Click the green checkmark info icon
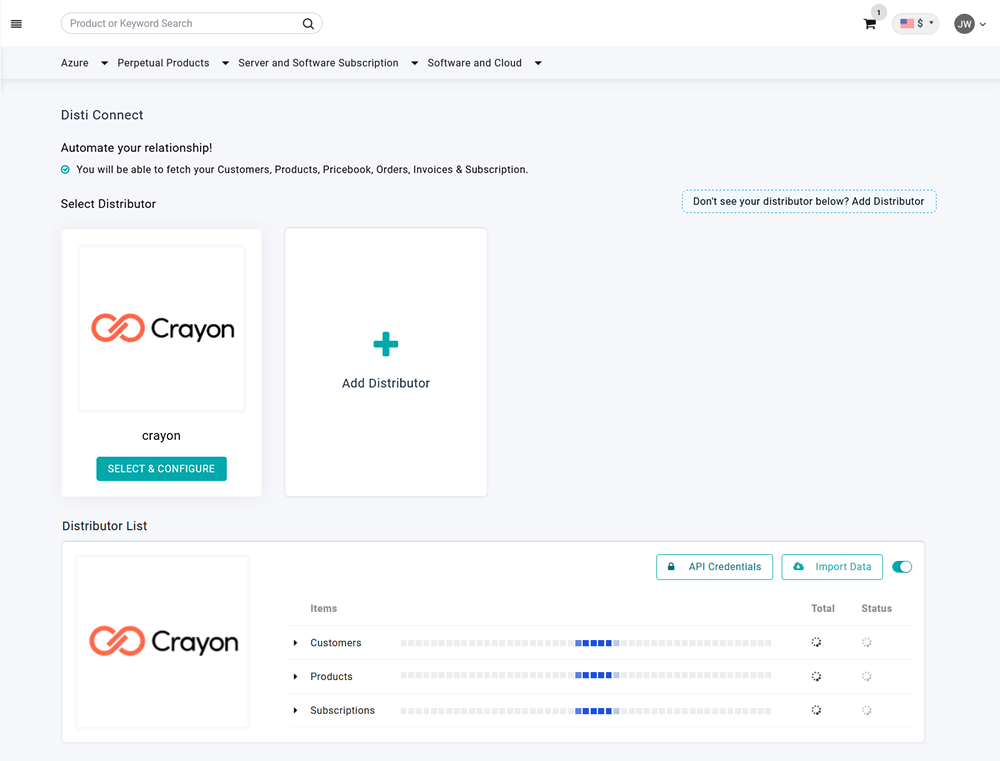The width and height of the screenshot is (1000, 761). pos(65,170)
